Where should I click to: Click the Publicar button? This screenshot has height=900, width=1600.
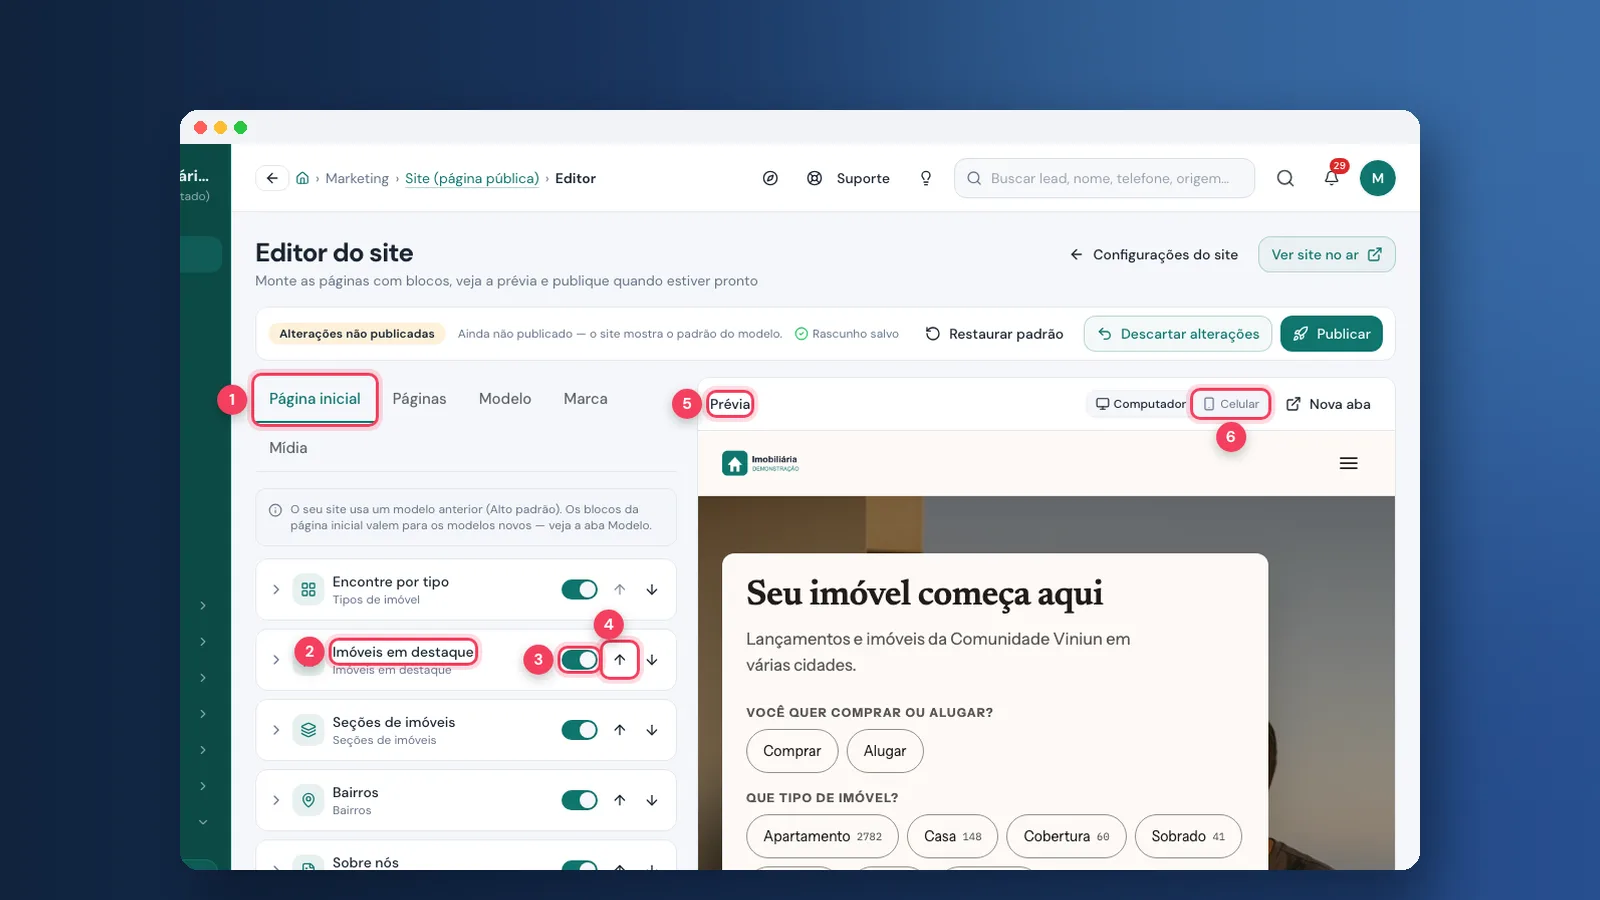pos(1331,334)
